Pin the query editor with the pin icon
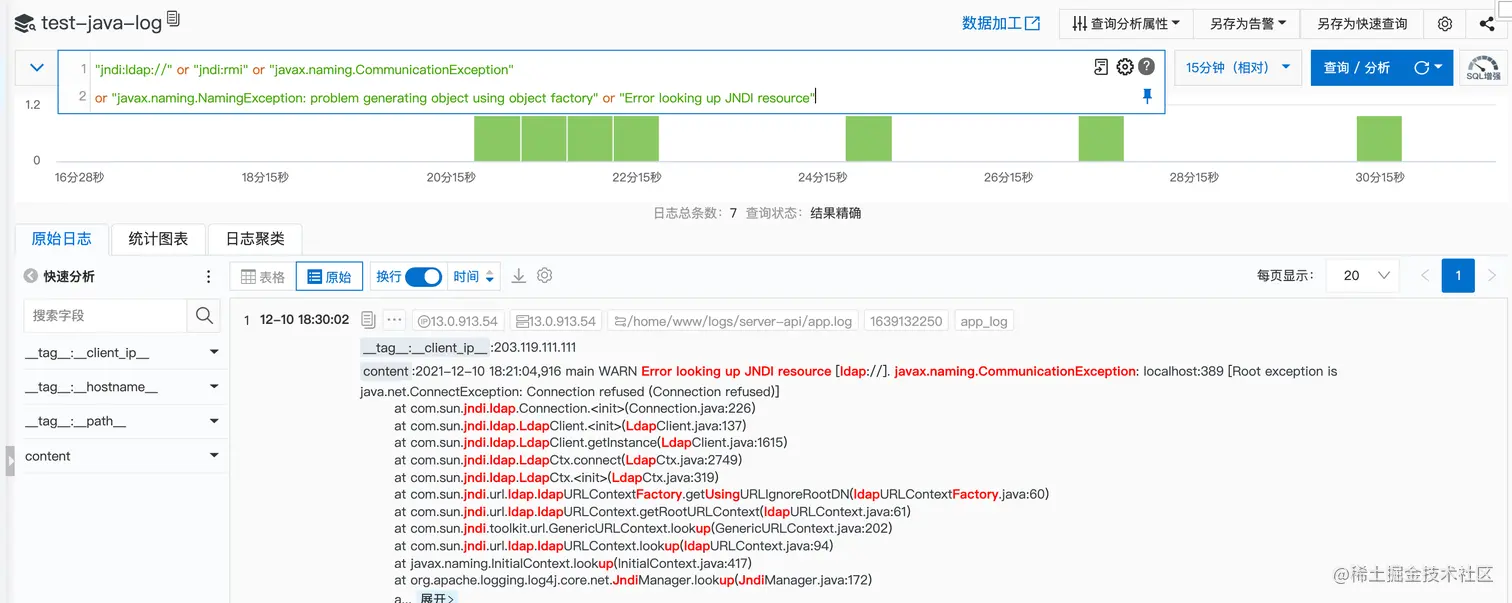Screen dimensions: 1512x603 [x=1147, y=96]
